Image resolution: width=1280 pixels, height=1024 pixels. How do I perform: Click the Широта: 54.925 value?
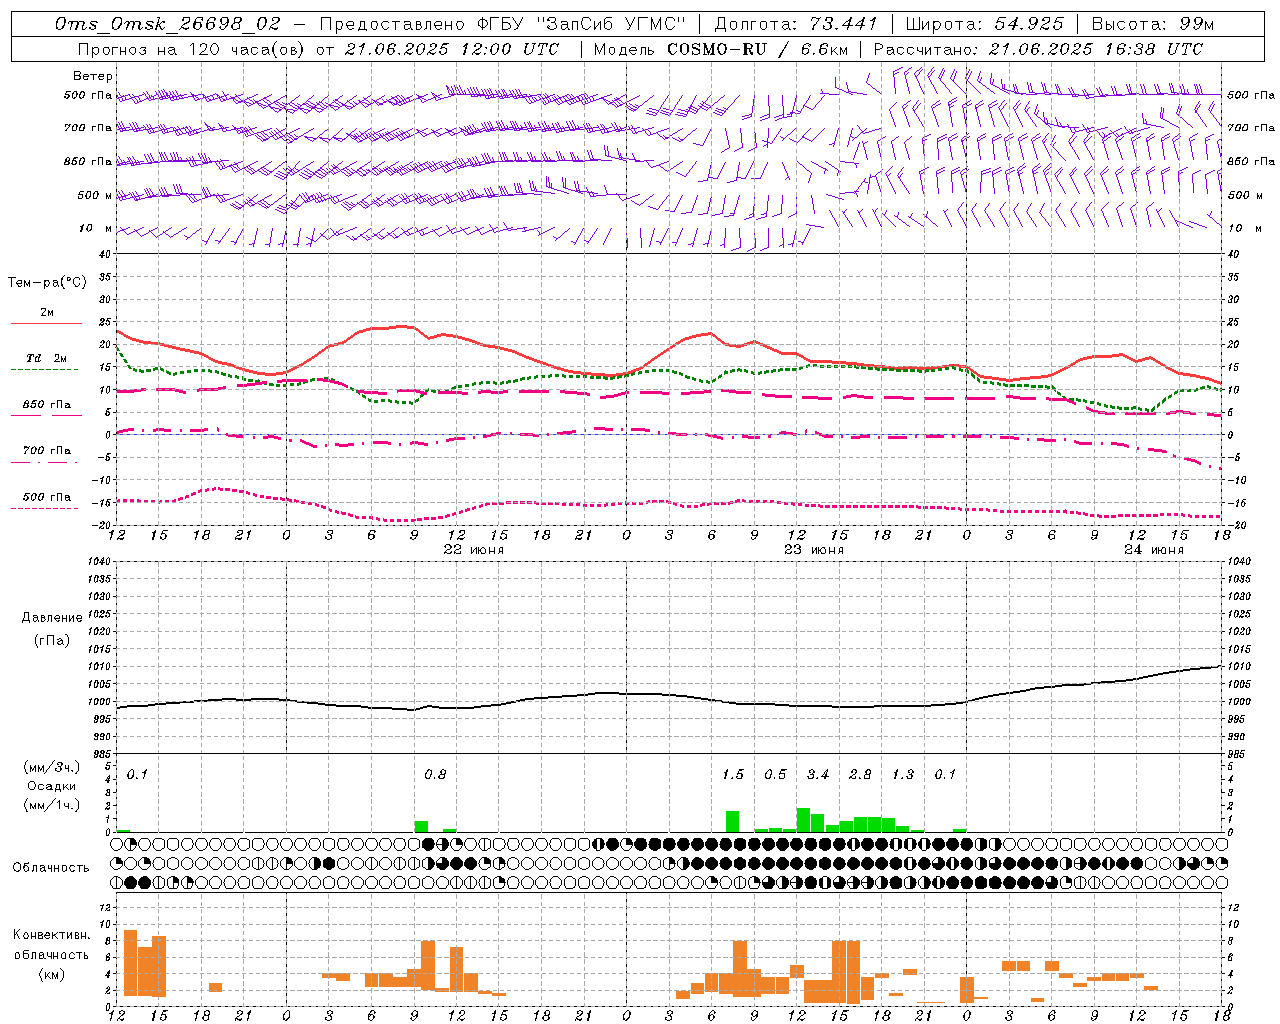point(985,24)
